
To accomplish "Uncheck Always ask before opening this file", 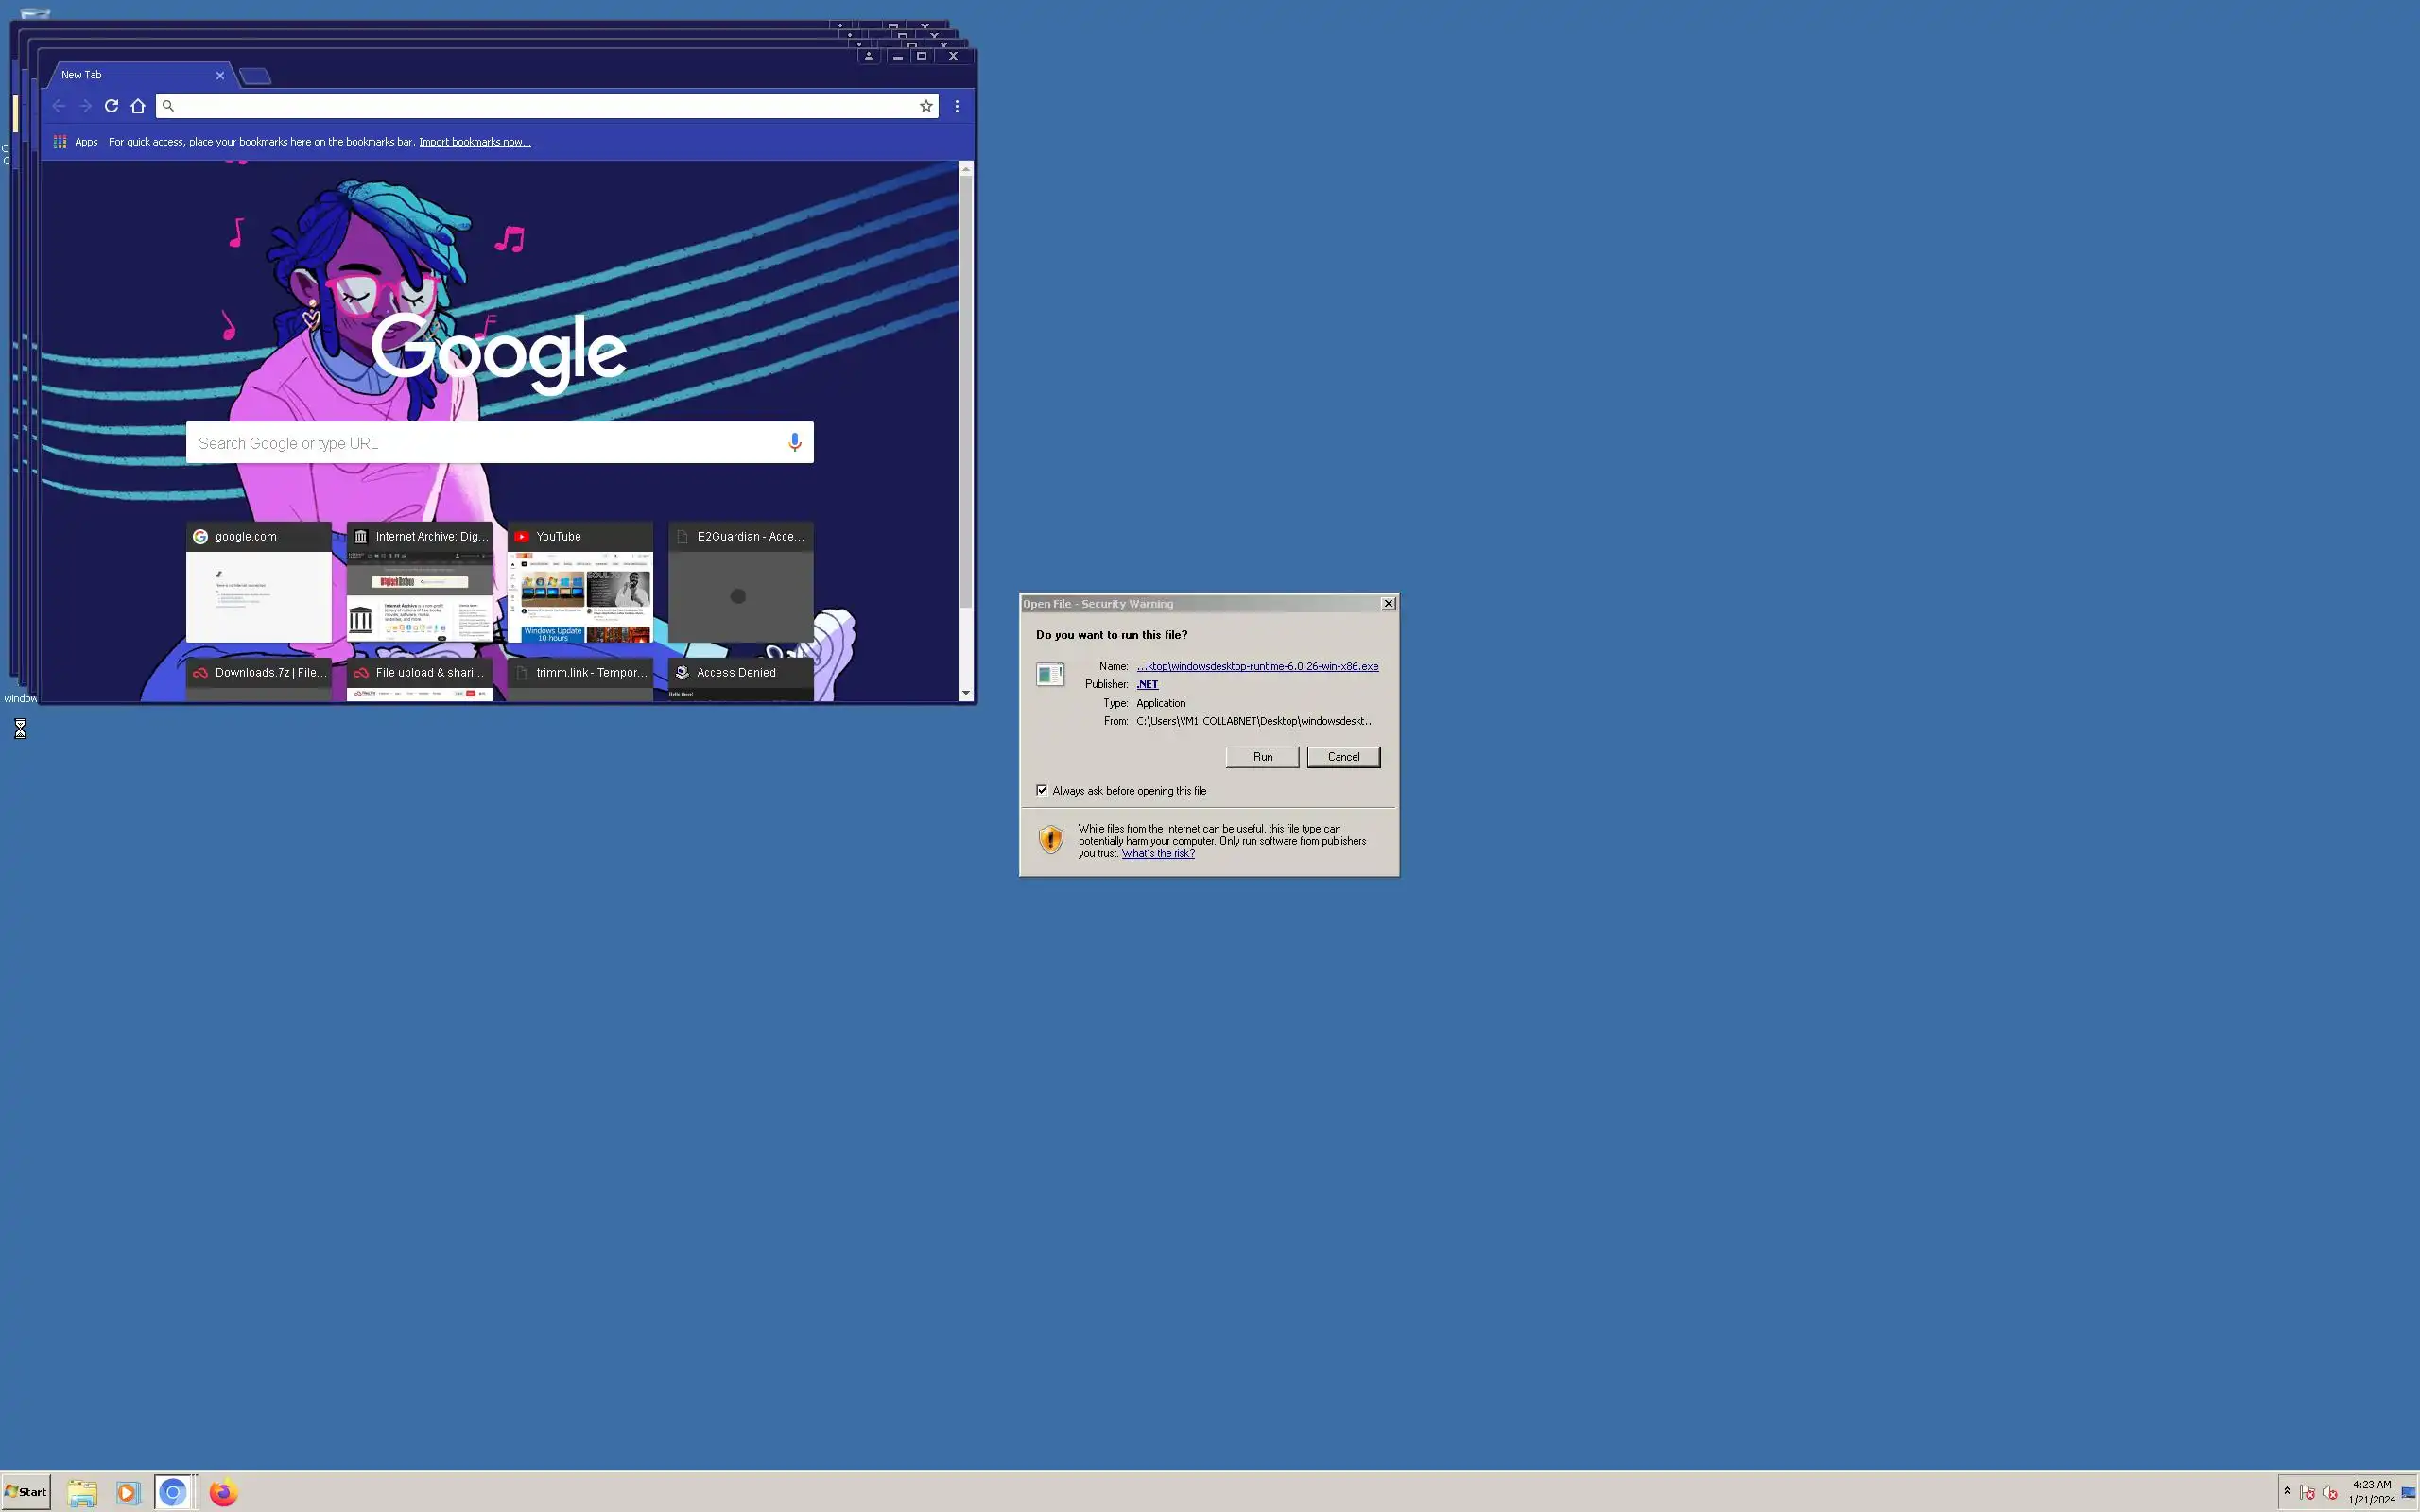I will pyautogui.click(x=1042, y=790).
